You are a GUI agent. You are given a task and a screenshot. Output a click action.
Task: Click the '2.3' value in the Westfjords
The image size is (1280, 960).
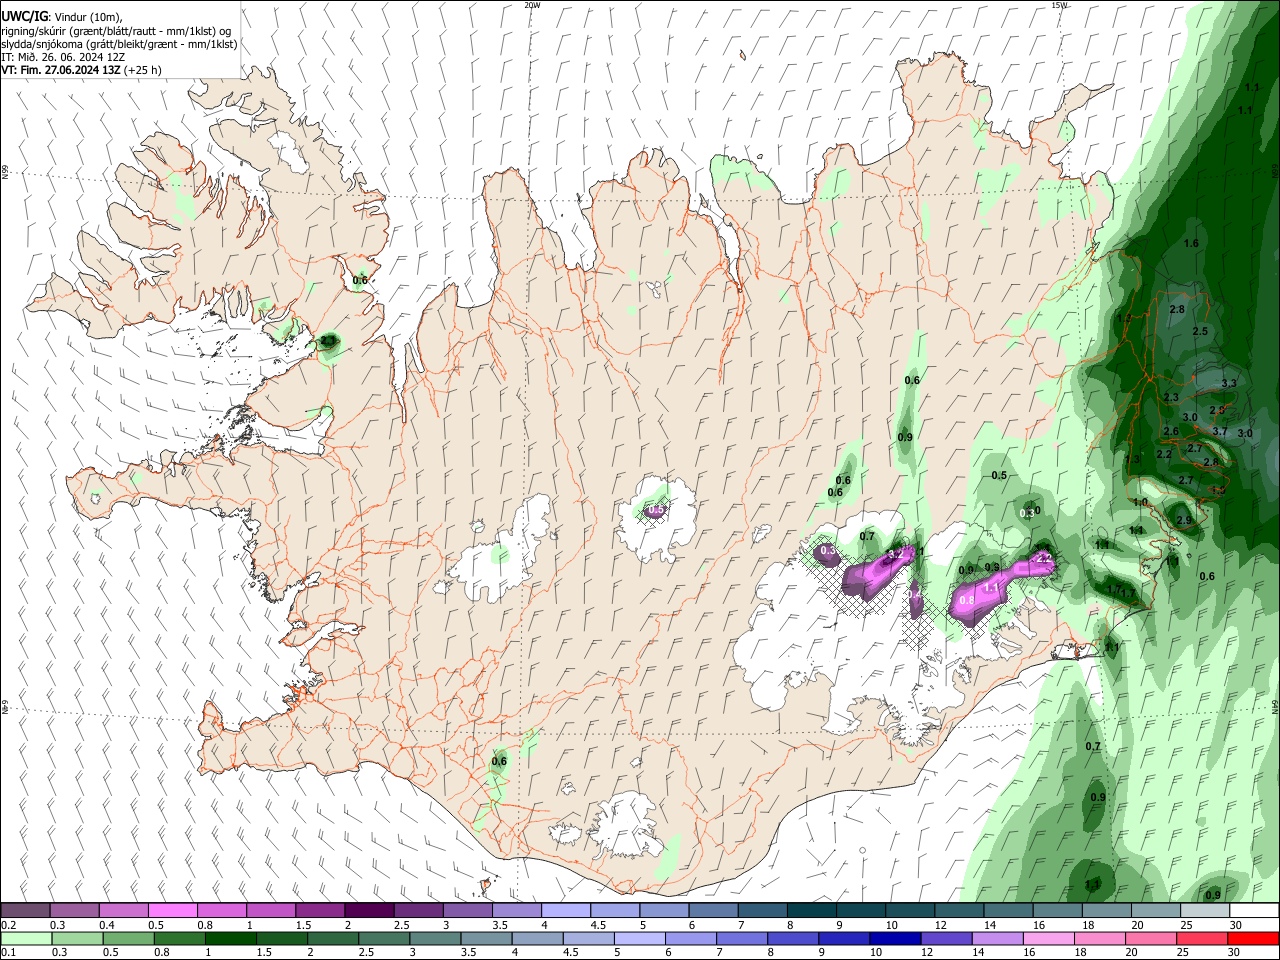click(328, 342)
